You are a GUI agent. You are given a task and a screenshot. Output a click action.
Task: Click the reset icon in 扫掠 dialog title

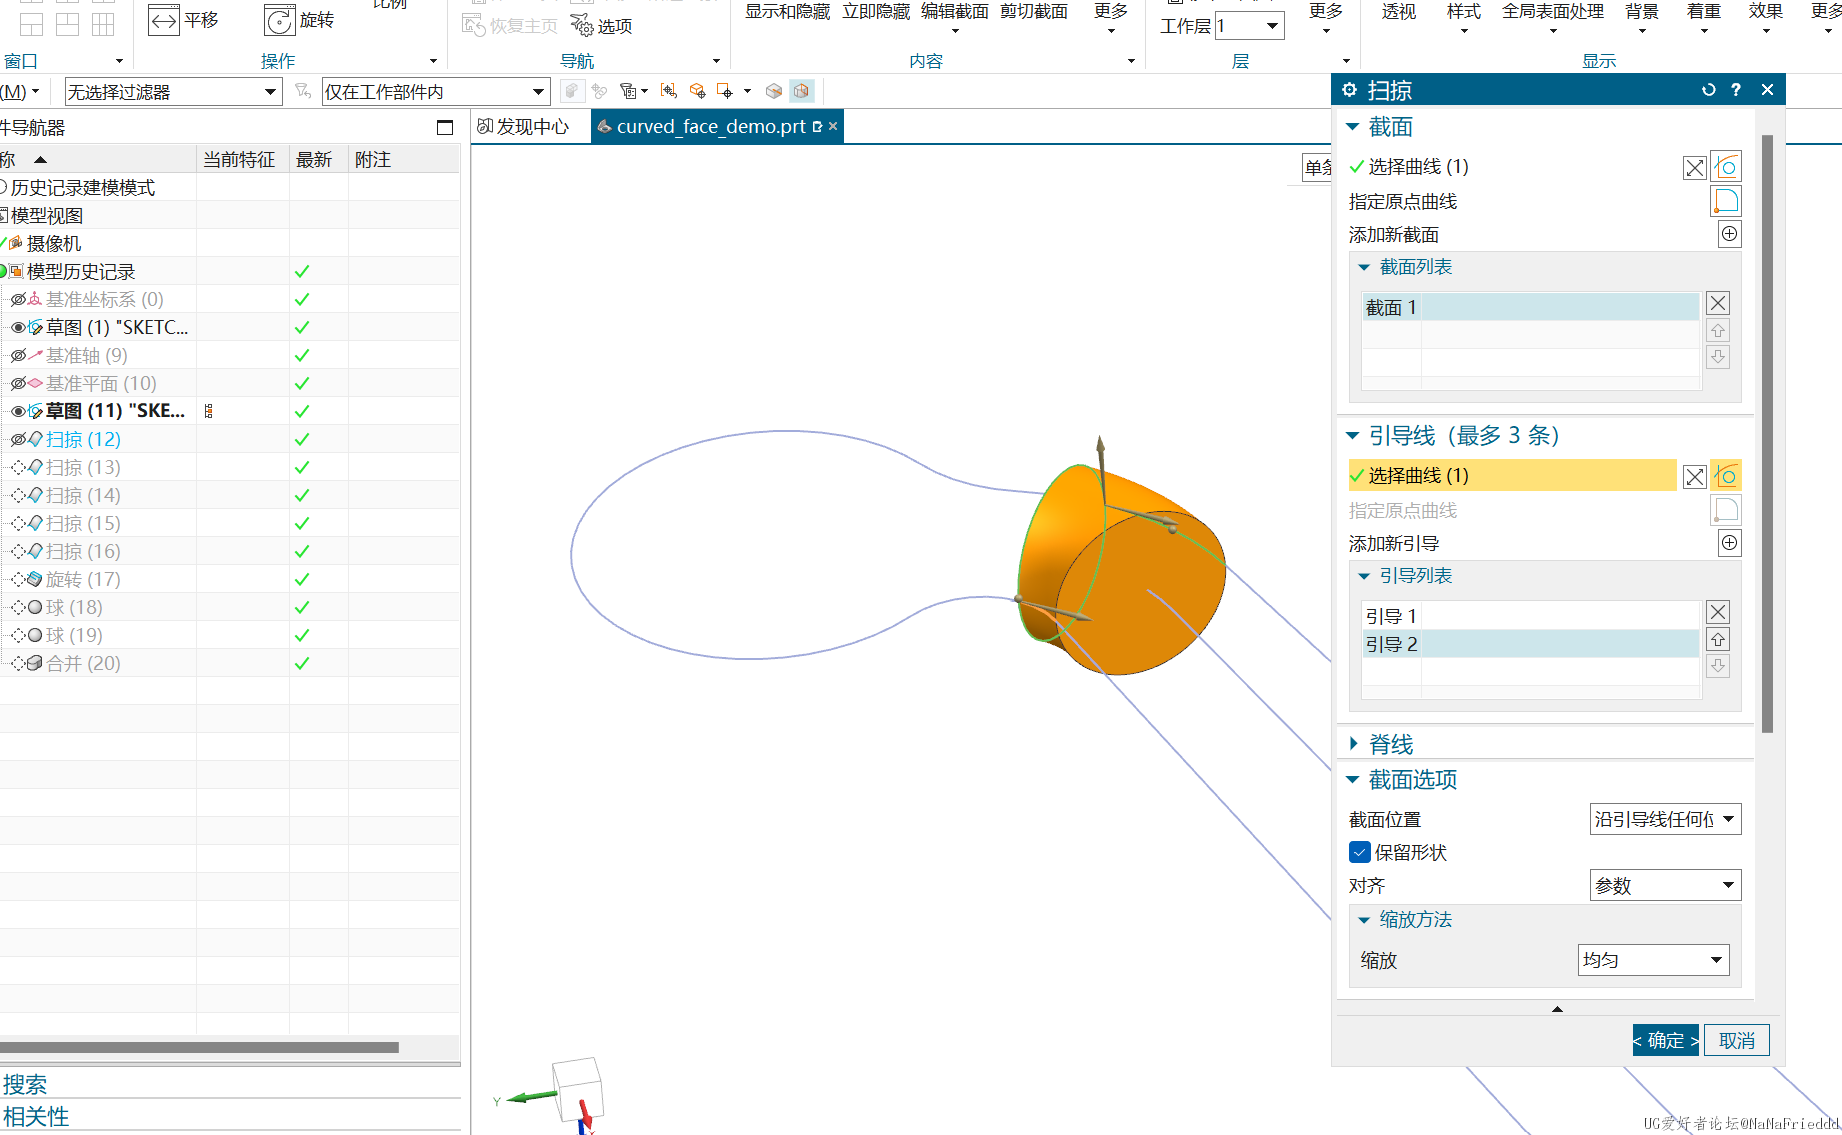tap(1708, 90)
